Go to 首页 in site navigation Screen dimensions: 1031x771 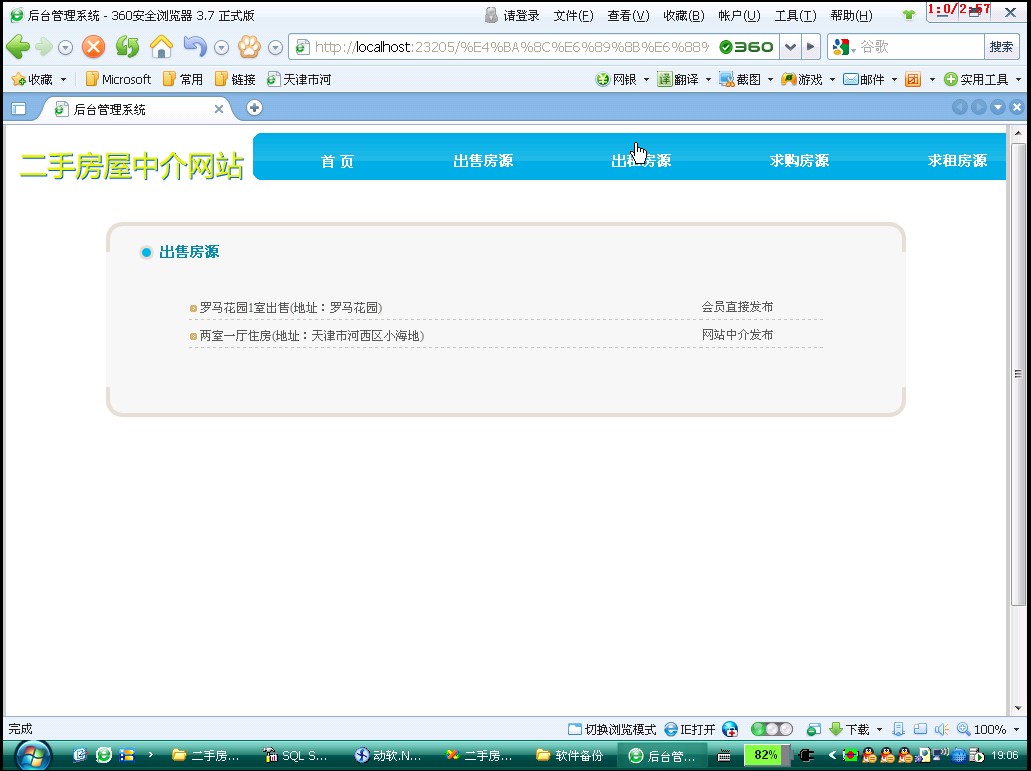pos(337,161)
